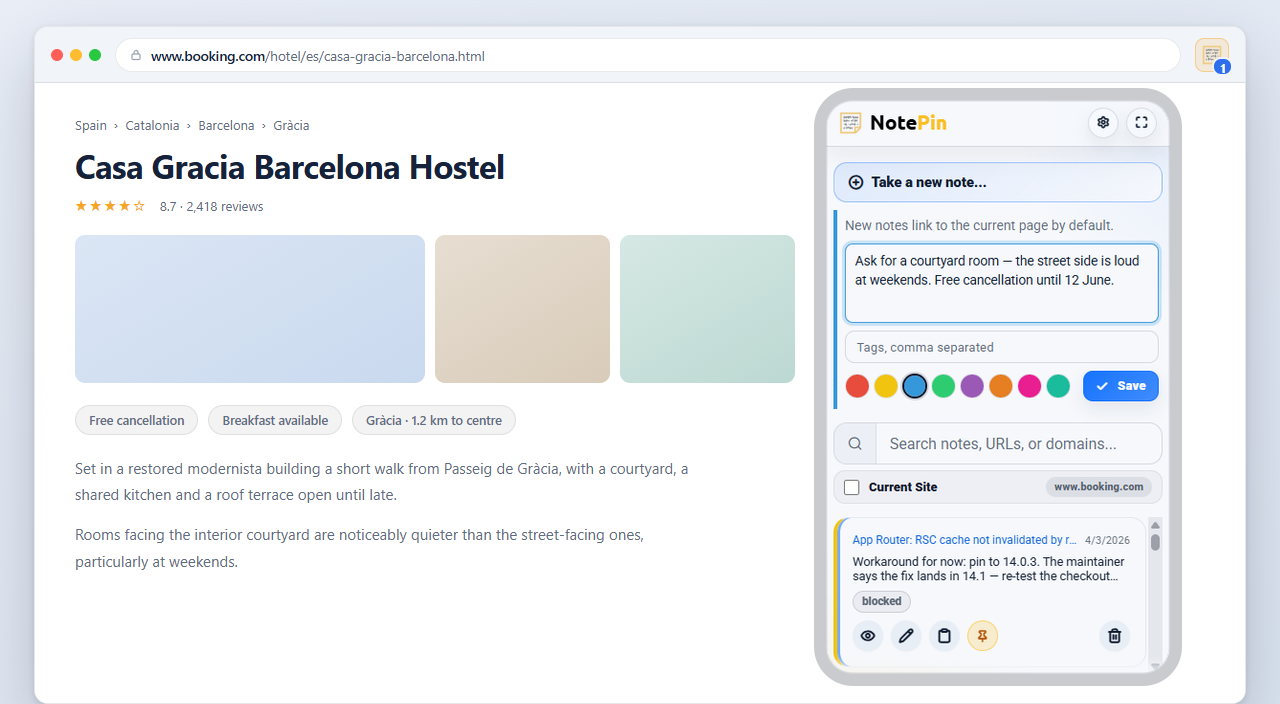Screen dimensions: 1280x704
Task: Open NotePin settings gear
Action: (1103, 122)
